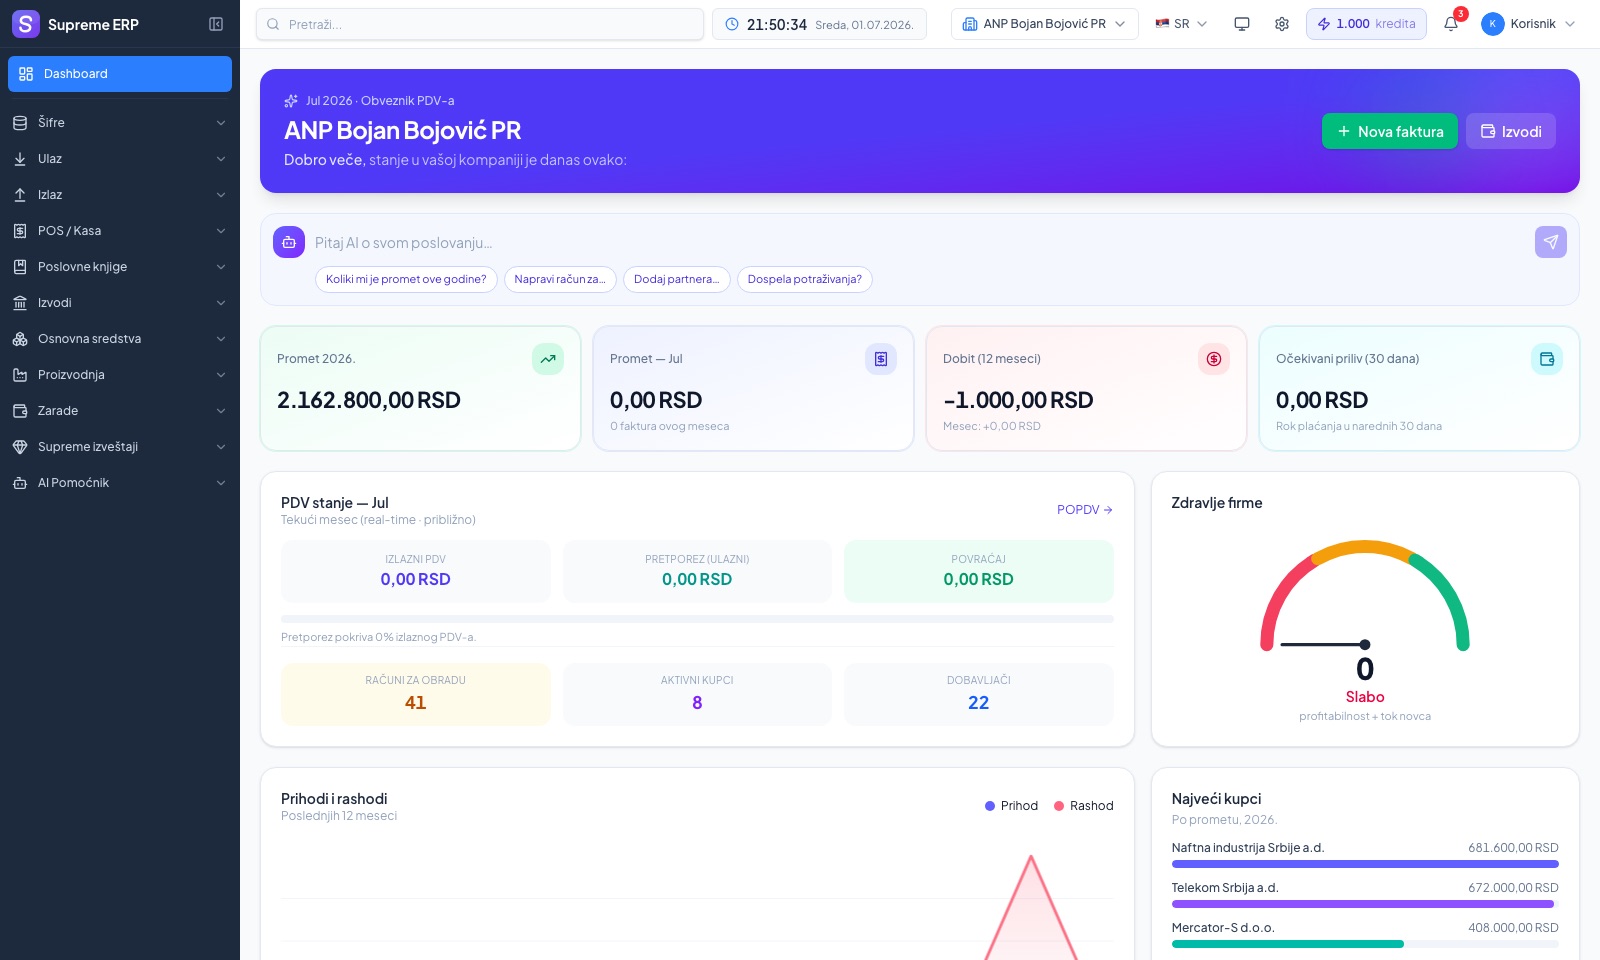1600x960 pixels.
Task: Expand the Ulaz menu chevron
Action: pyautogui.click(x=221, y=159)
